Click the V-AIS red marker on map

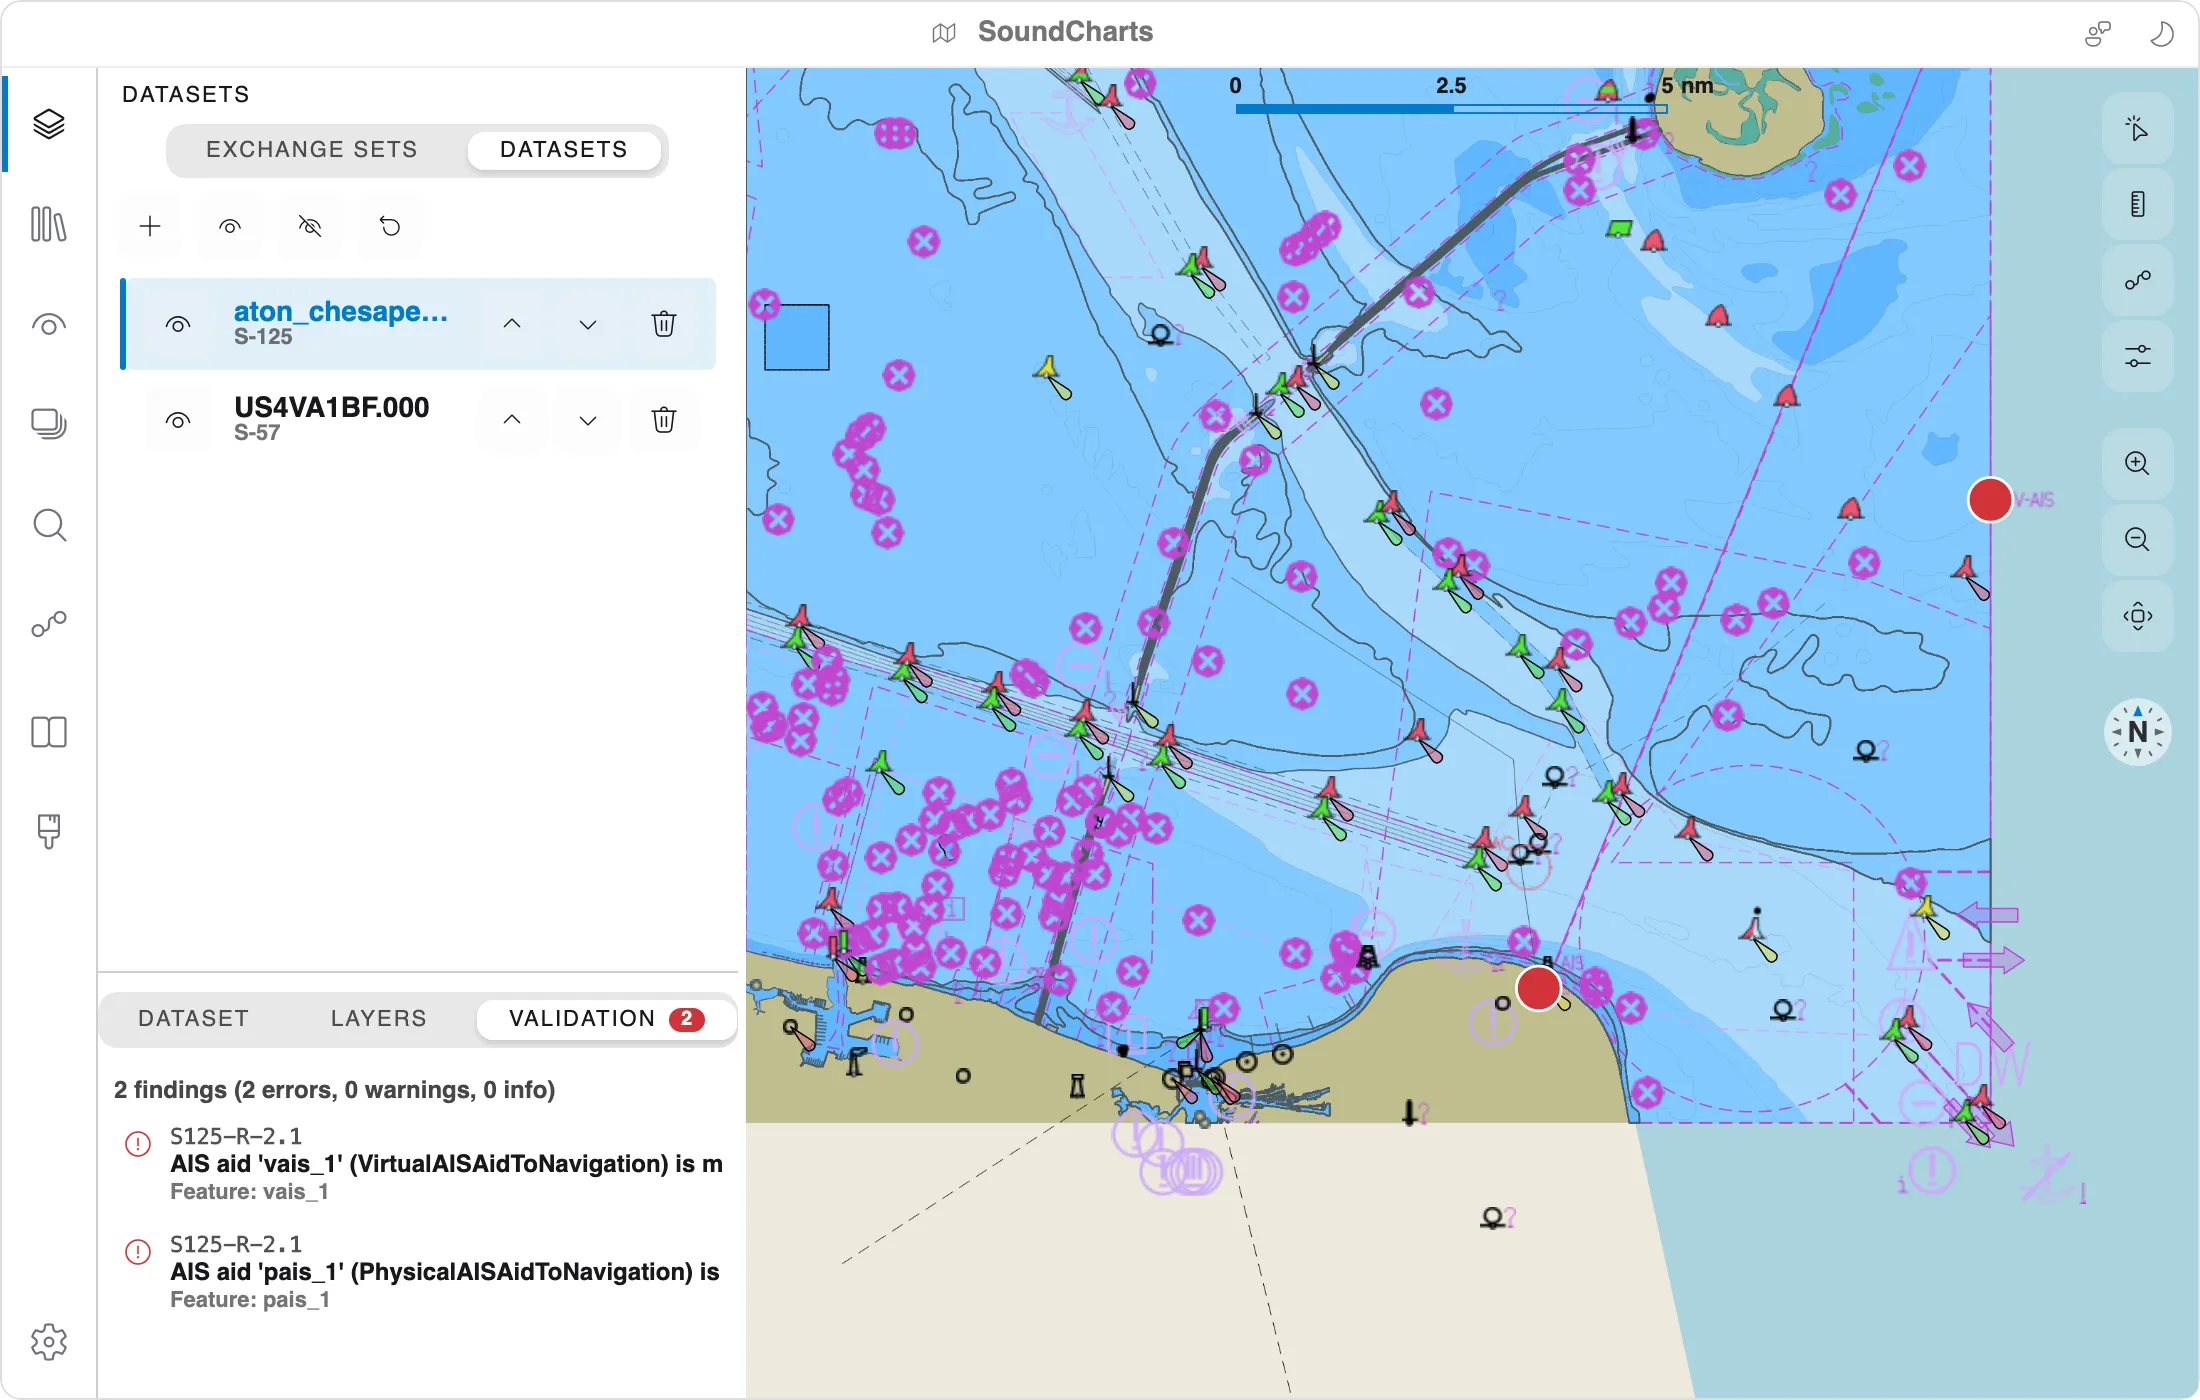(x=1990, y=500)
